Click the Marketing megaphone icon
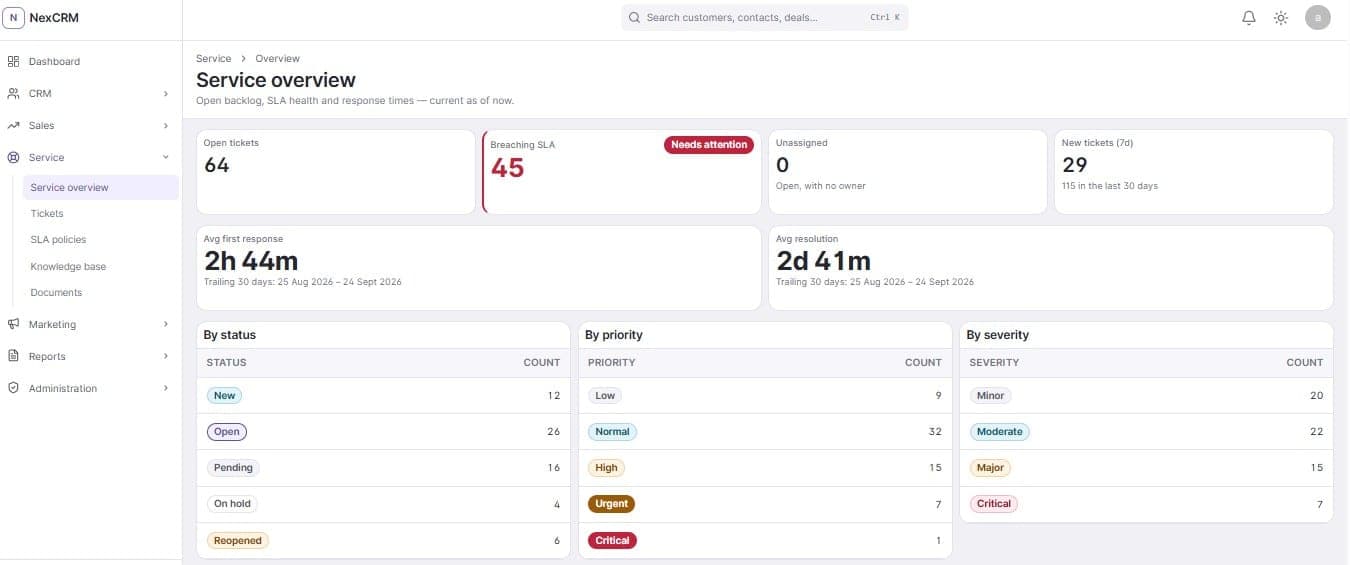Screen dimensions: 1350x565 [x=13, y=324]
